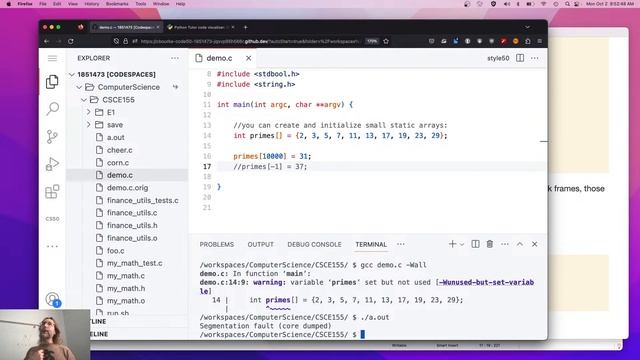
Task: Split the editor to the right
Action: pos(520,58)
